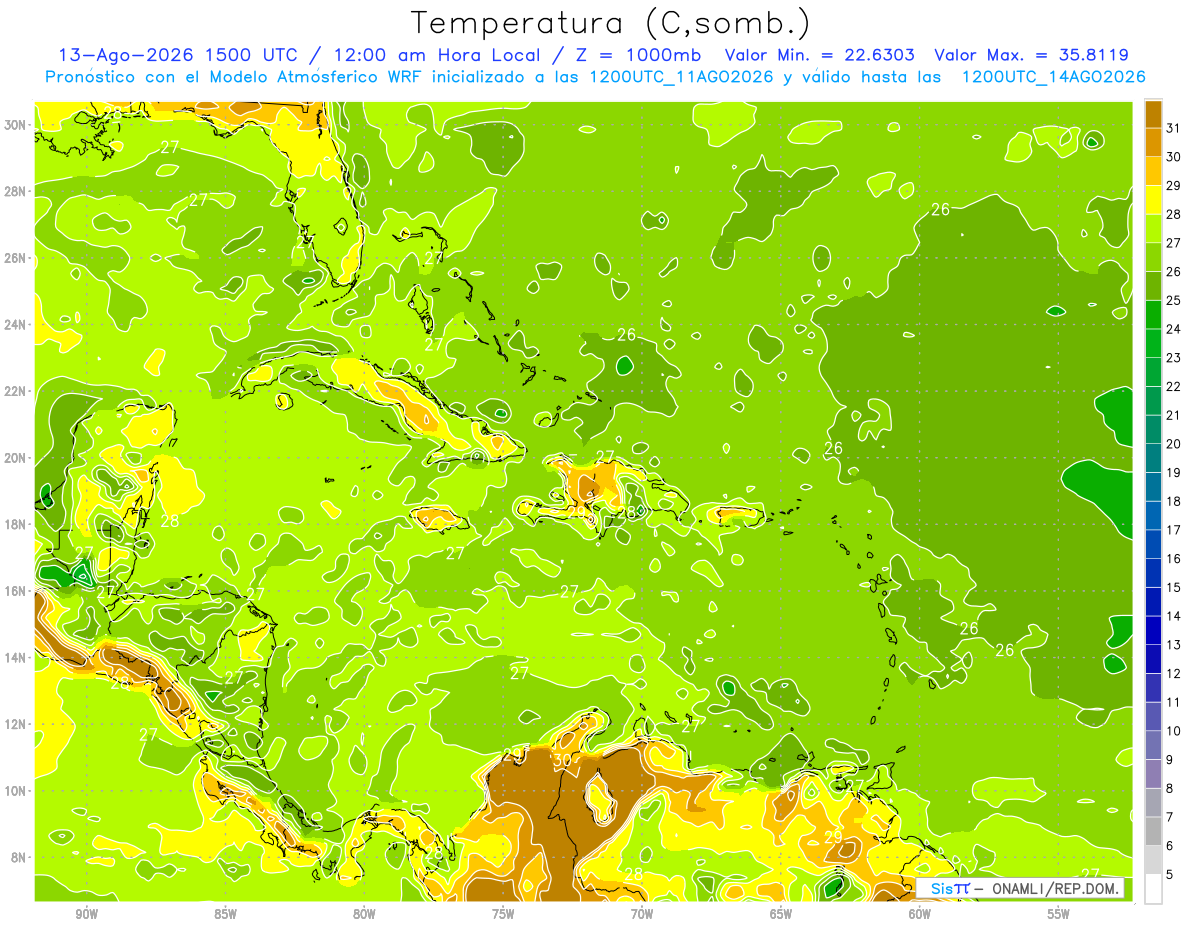Click the valid-until time '1200UTC_14AGO2026'
Image resolution: width=1200 pixels, height=927 pixels.
[1053, 77]
